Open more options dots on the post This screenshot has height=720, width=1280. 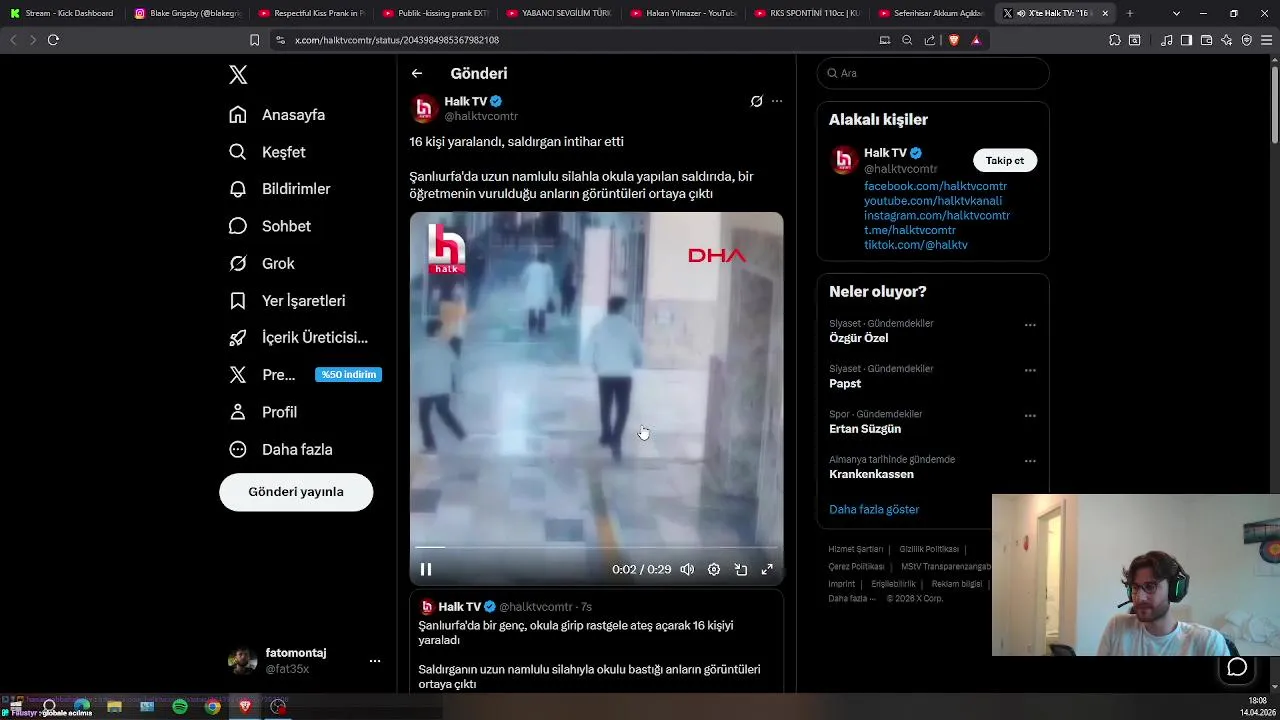[x=777, y=101]
